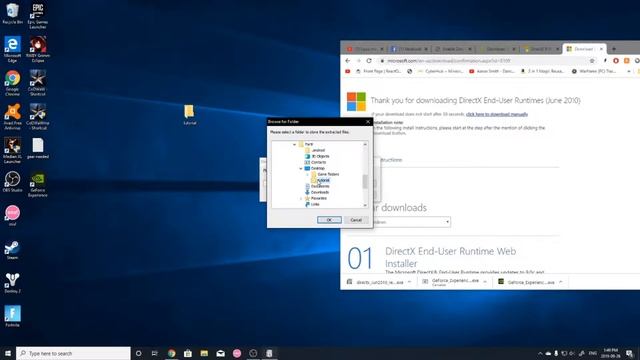Close the Browse for Folder dialog
The image size is (640, 360).
[368, 122]
